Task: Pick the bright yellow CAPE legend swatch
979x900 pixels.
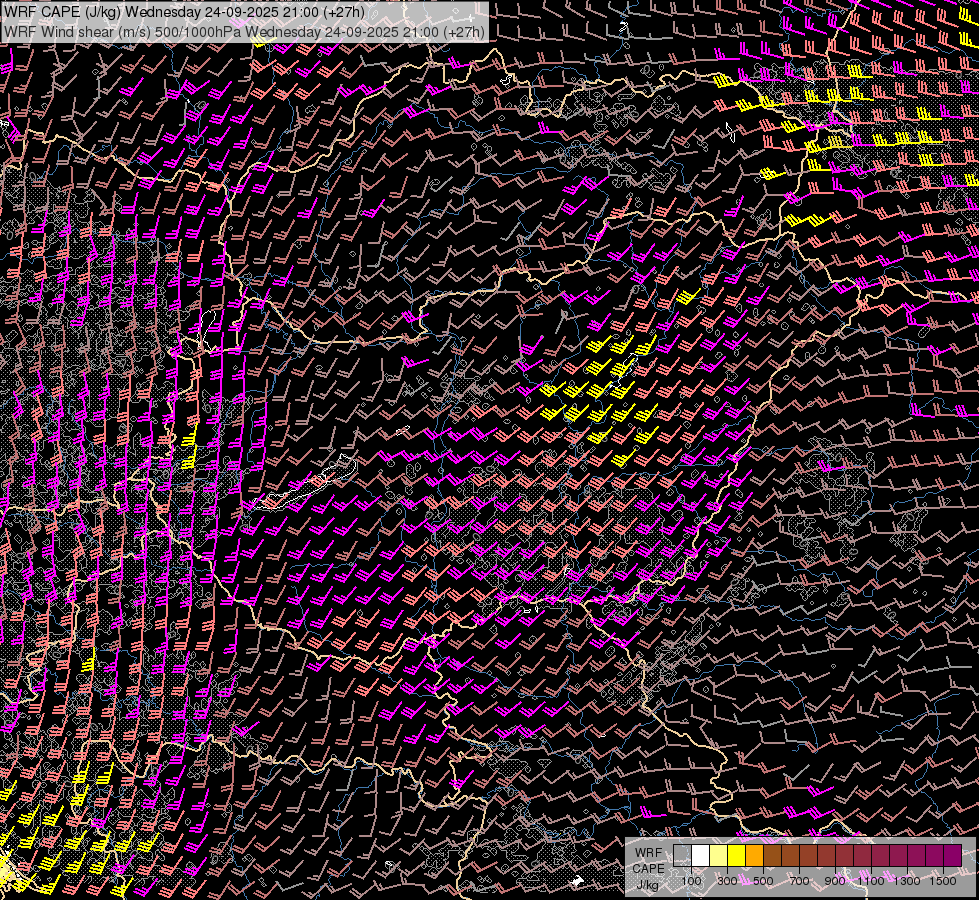Action: coord(737,856)
